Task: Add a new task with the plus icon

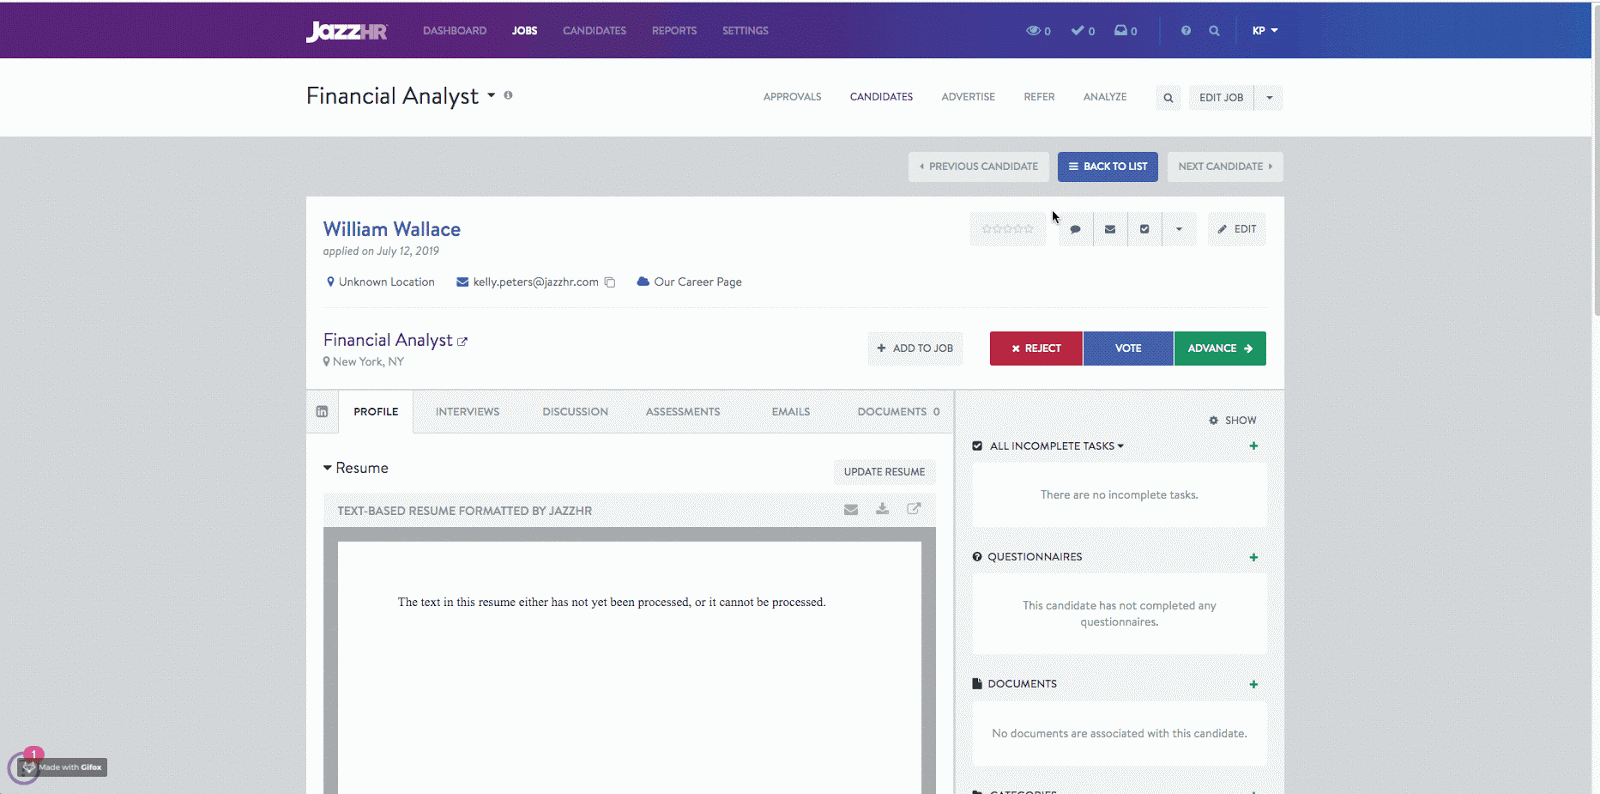Action: (1254, 446)
